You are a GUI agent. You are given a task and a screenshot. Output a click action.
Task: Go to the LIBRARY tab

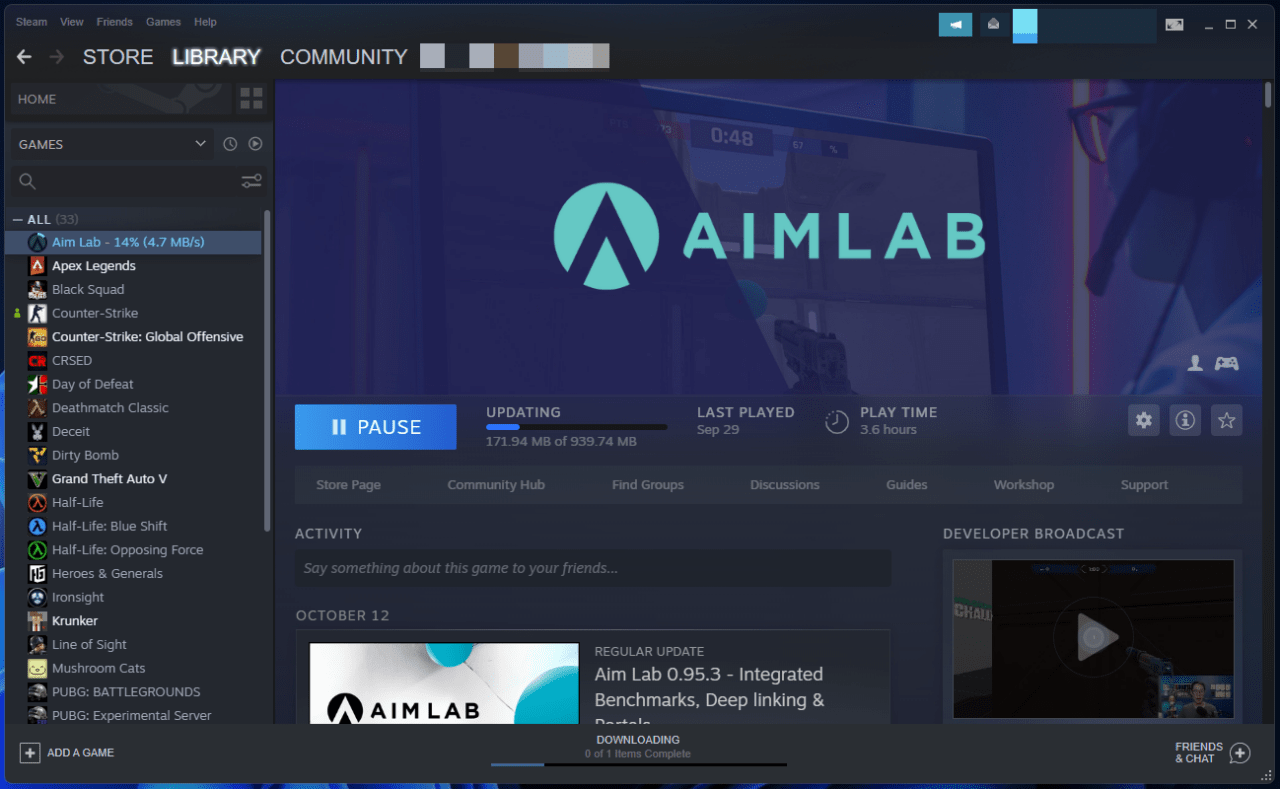216,57
